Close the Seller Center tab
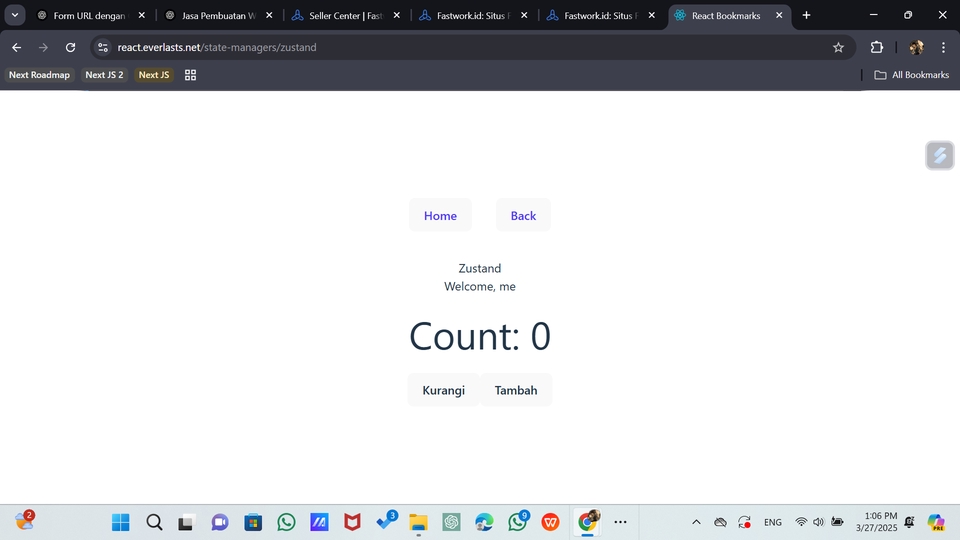 coord(397,15)
